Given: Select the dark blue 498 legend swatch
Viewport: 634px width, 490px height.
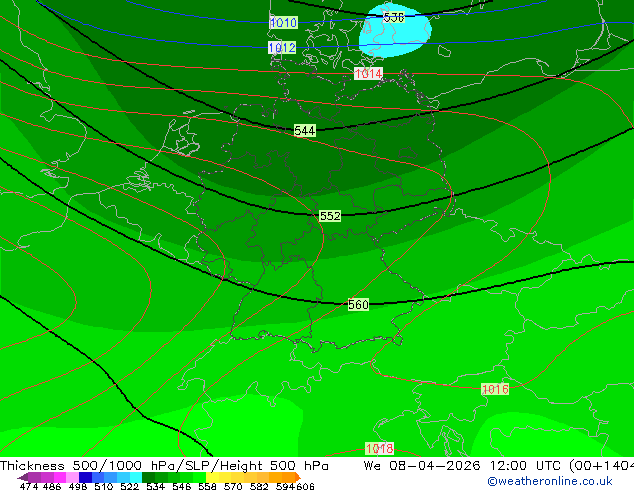Looking at the screenshot, I should [85, 477].
